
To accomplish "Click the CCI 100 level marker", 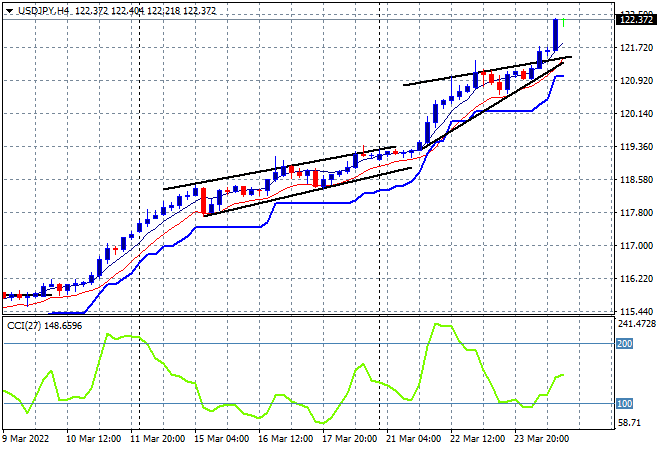I will pyautogui.click(x=624, y=404).
